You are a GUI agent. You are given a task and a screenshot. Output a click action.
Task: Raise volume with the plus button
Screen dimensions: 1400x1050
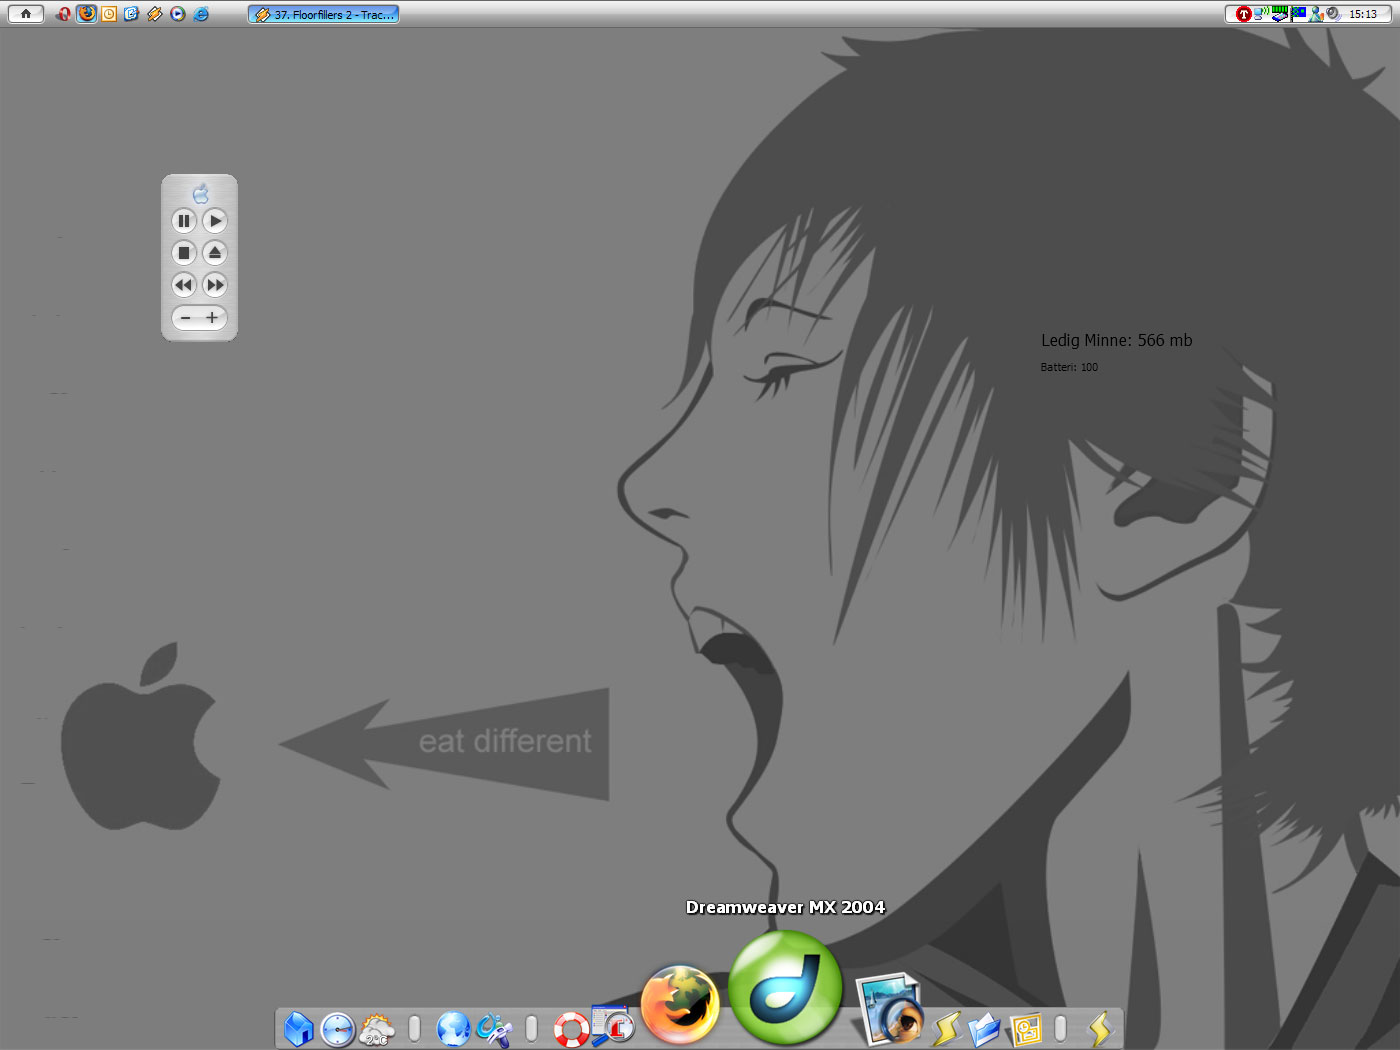click(212, 318)
